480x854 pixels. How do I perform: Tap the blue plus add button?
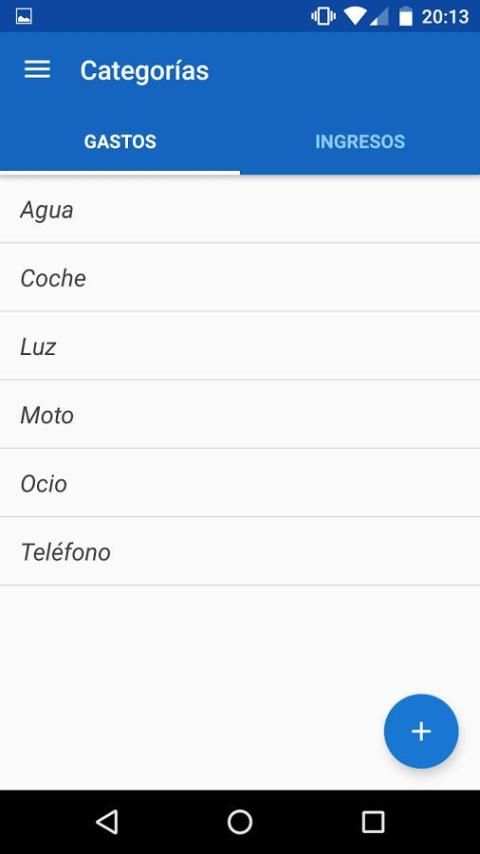click(421, 731)
